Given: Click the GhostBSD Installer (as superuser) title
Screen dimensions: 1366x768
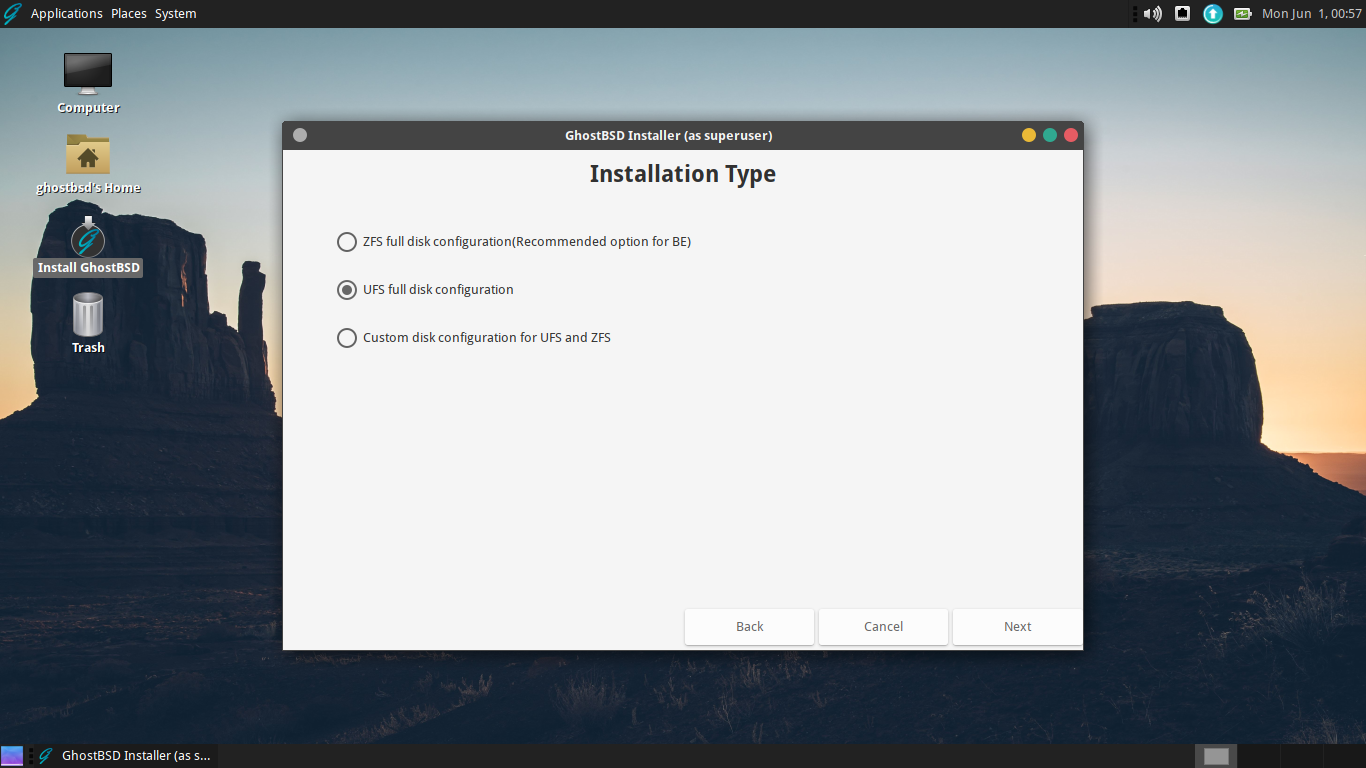Looking at the screenshot, I should [669, 135].
